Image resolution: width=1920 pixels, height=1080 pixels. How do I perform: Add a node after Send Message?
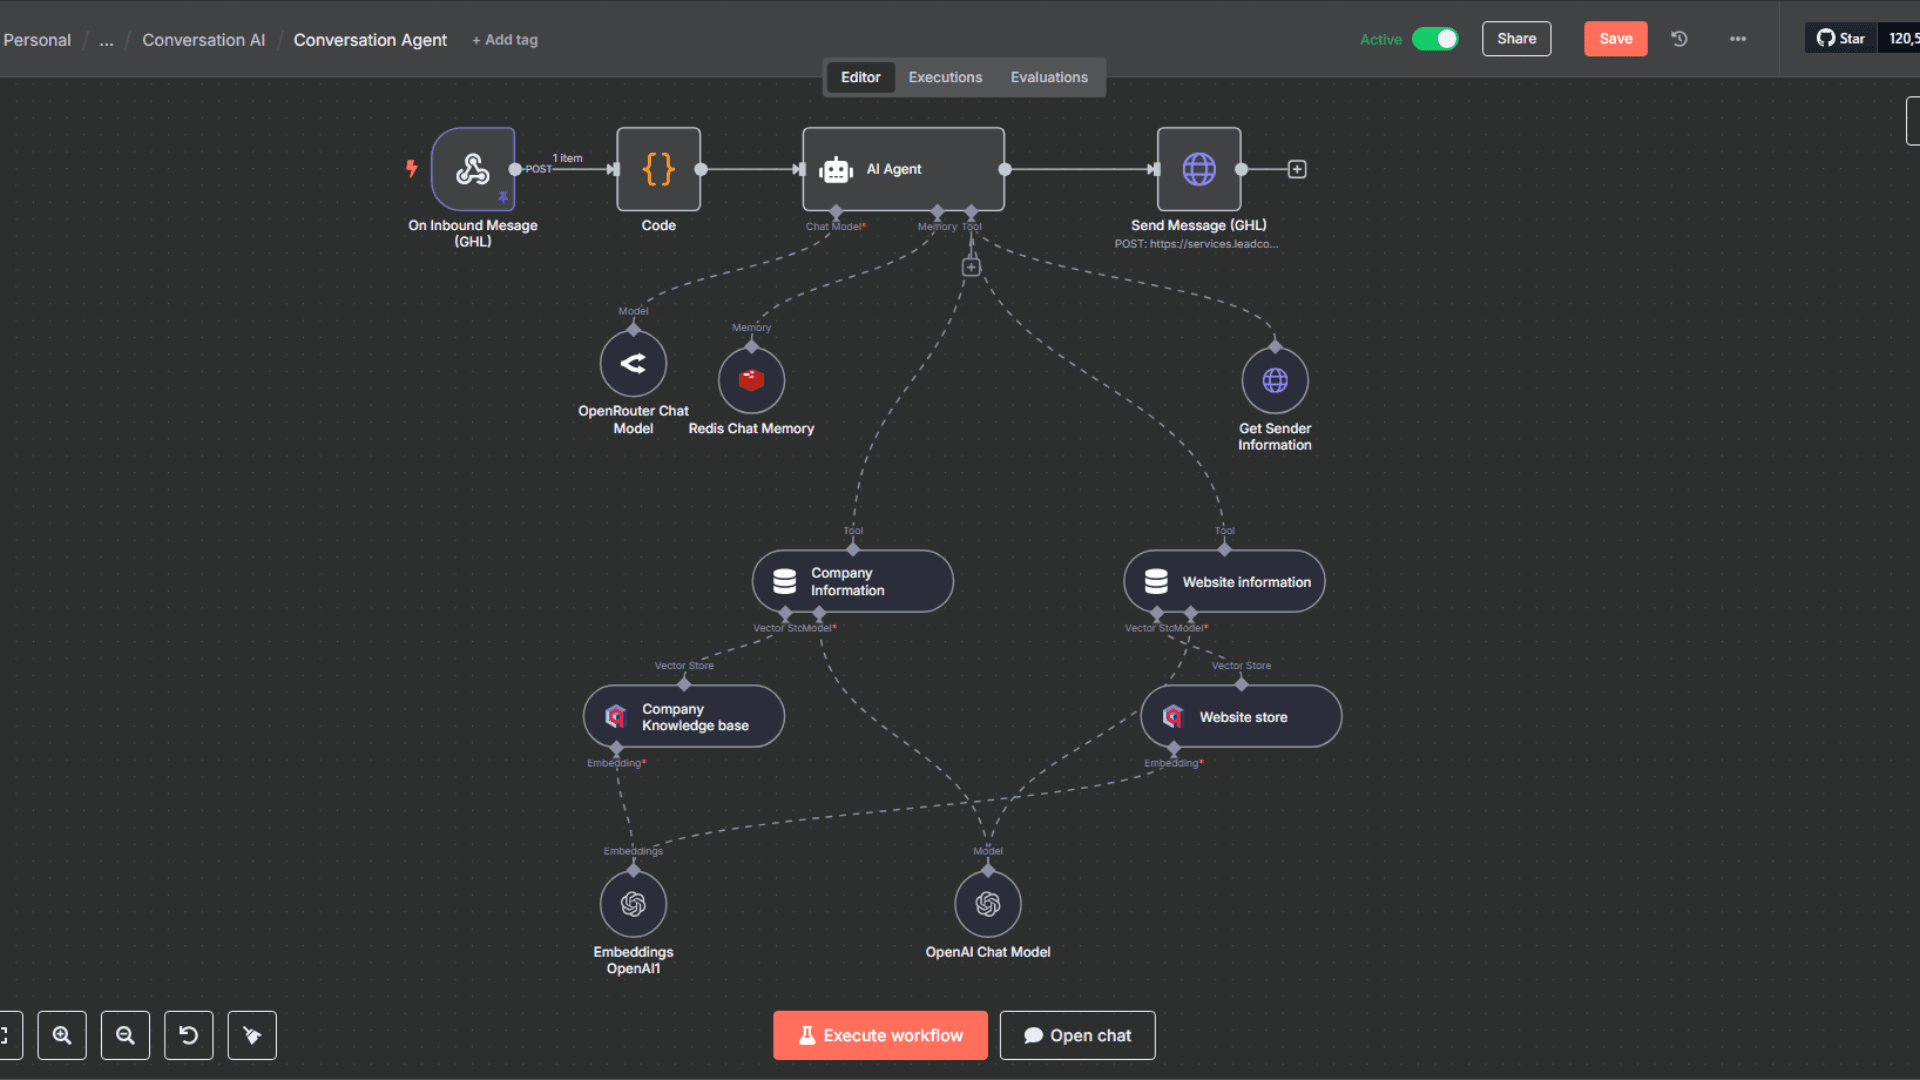click(1297, 169)
